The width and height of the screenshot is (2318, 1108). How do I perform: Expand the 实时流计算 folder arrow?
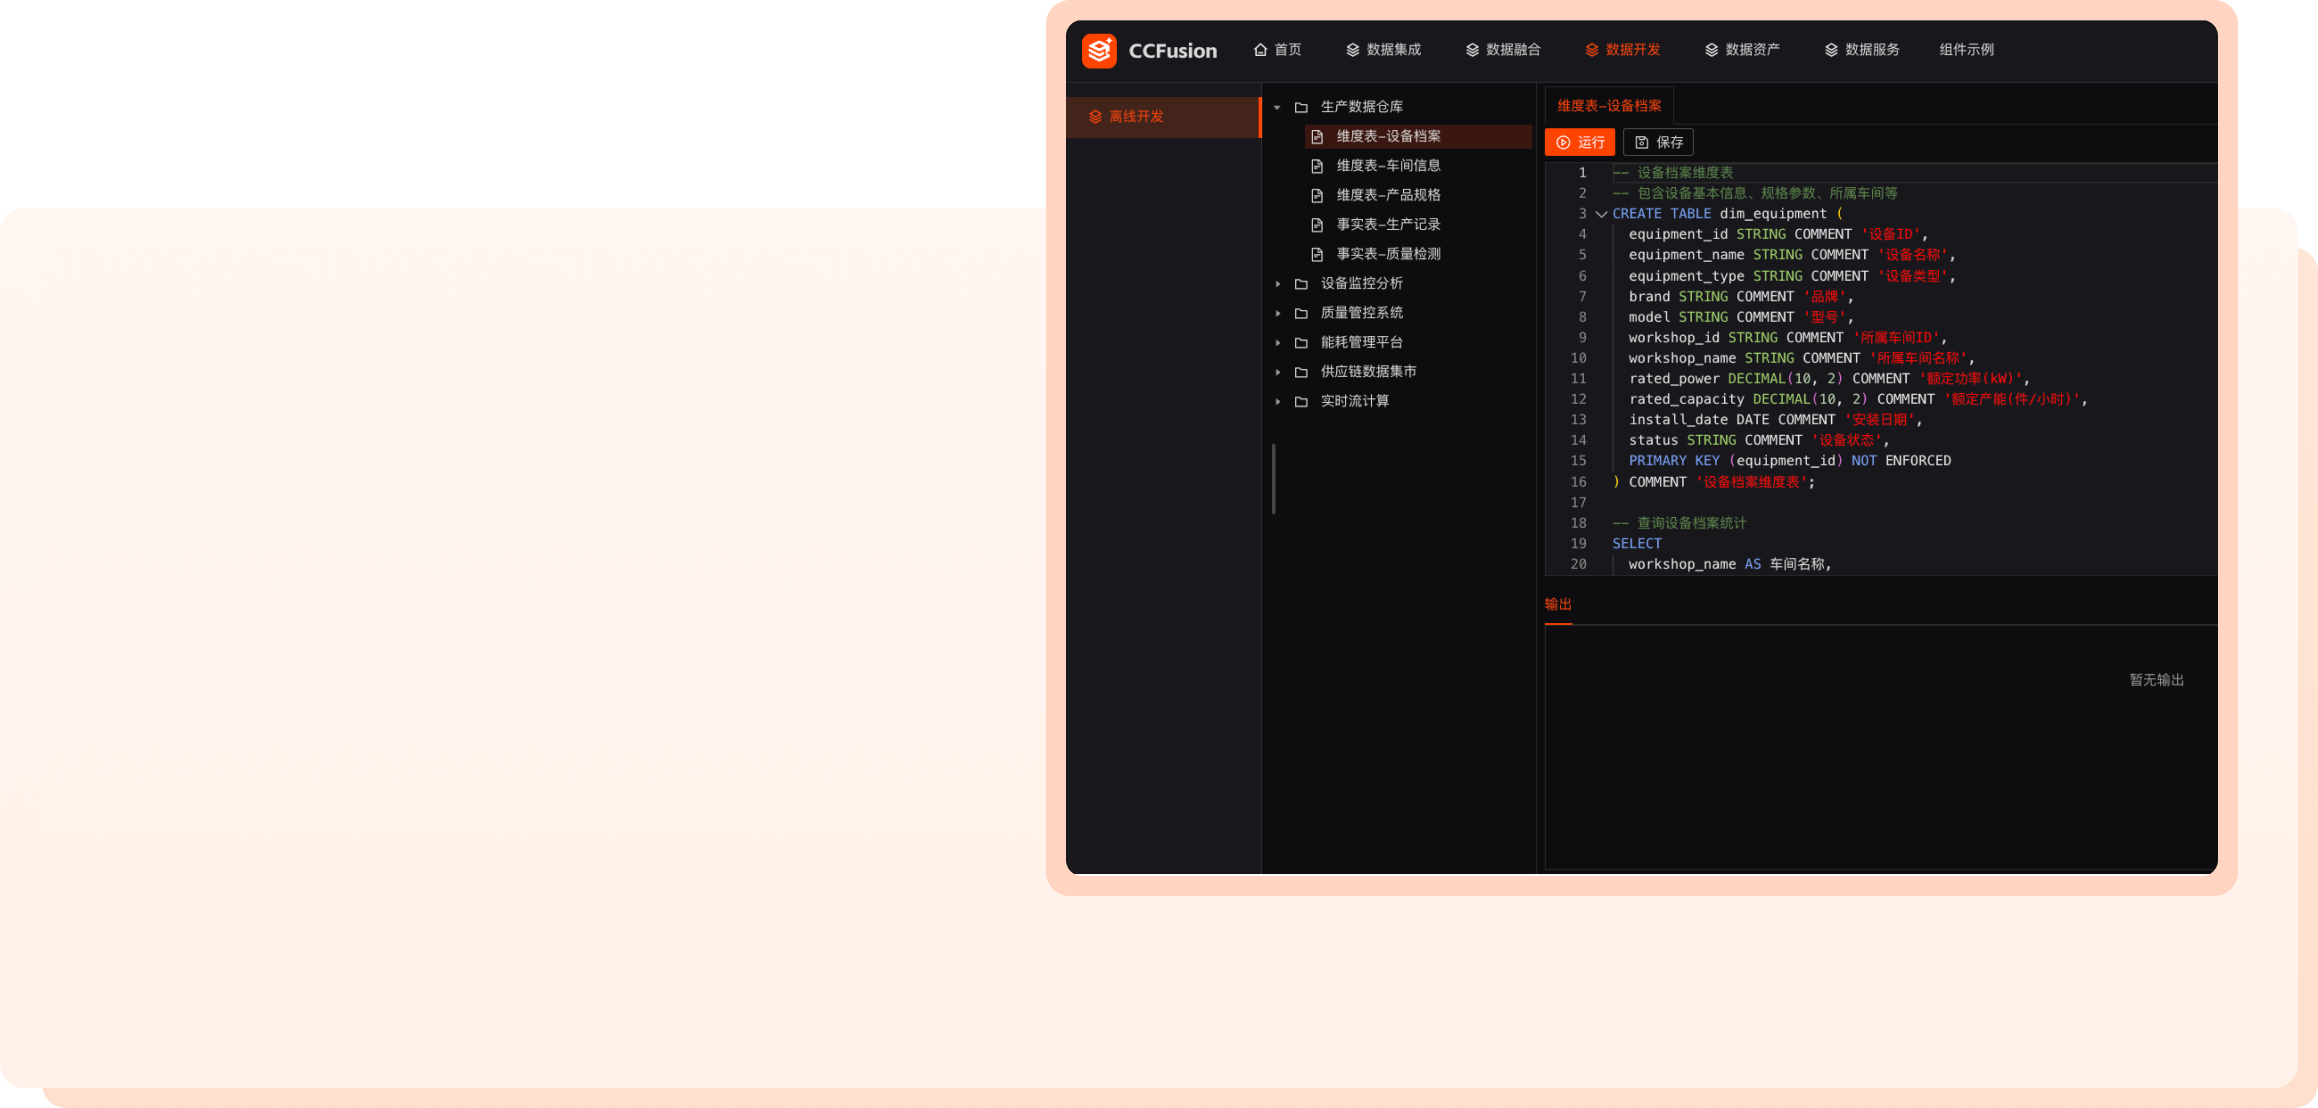pos(1278,401)
